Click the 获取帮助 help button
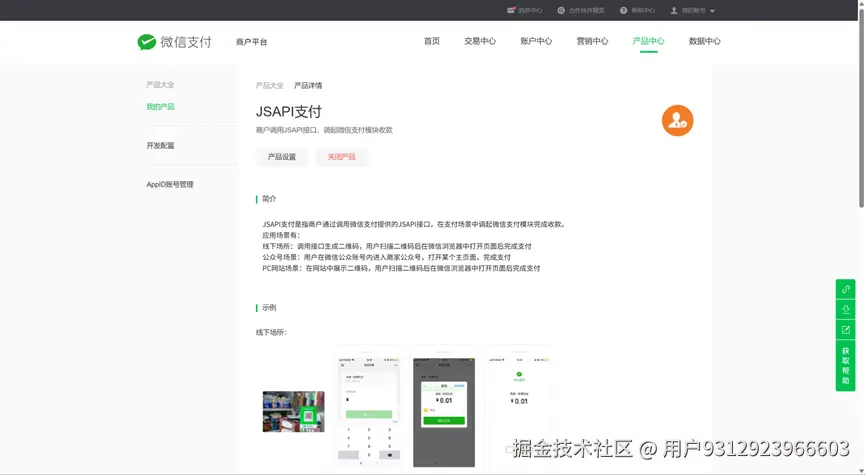 pyautogui.click(x=845, y=366)
